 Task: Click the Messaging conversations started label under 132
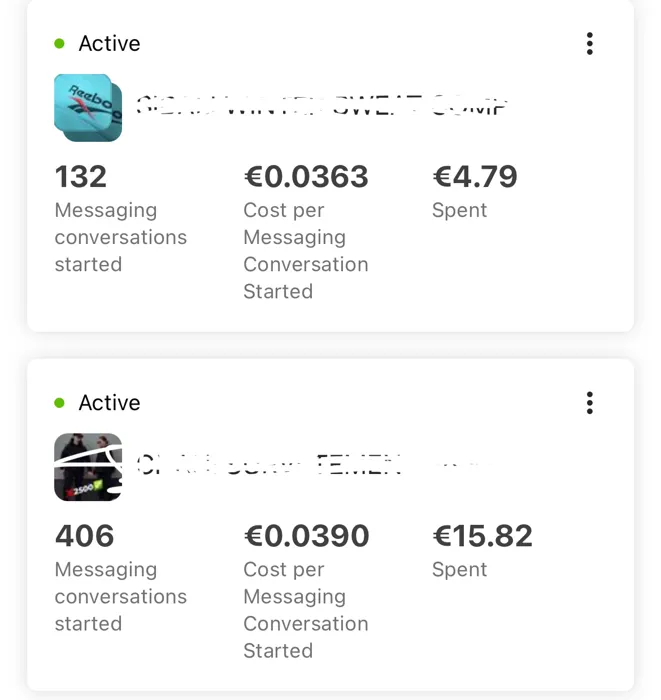pyautogui.click(x=121, y=237)
